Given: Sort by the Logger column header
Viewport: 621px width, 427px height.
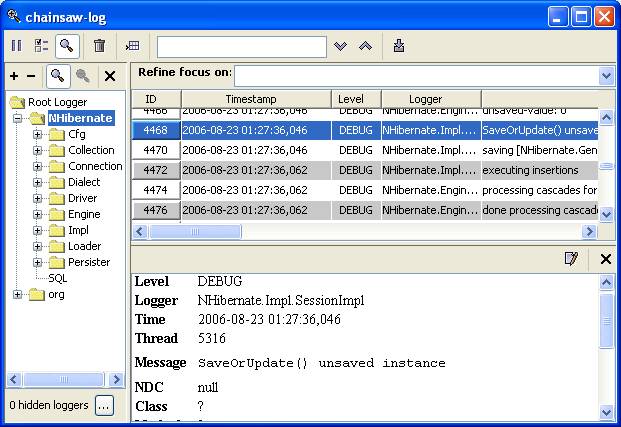Looking at the screenshot, I should [431, 99].
